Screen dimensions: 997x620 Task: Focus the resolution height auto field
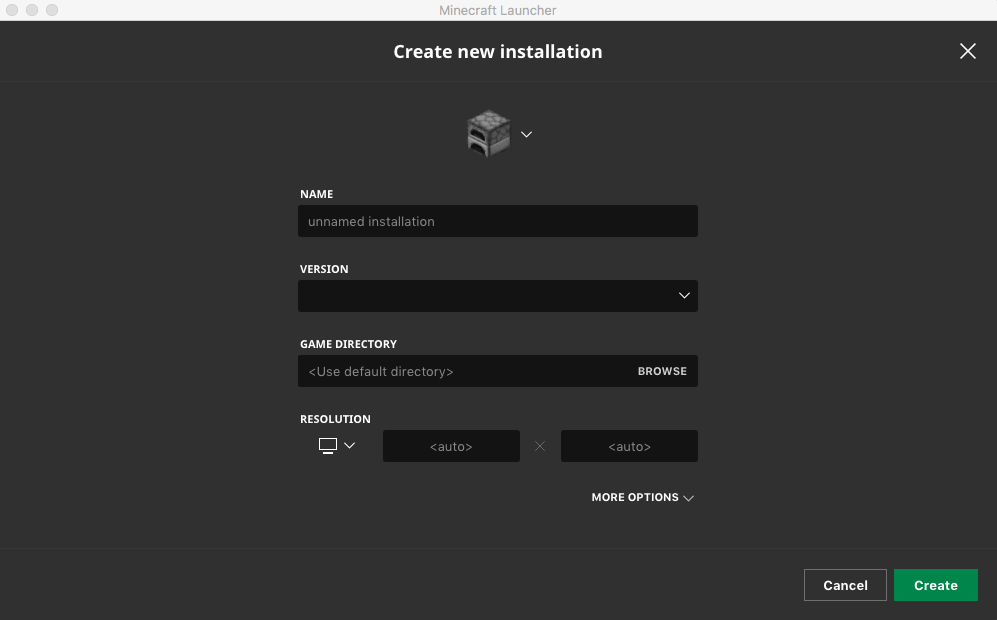(629, 446)
